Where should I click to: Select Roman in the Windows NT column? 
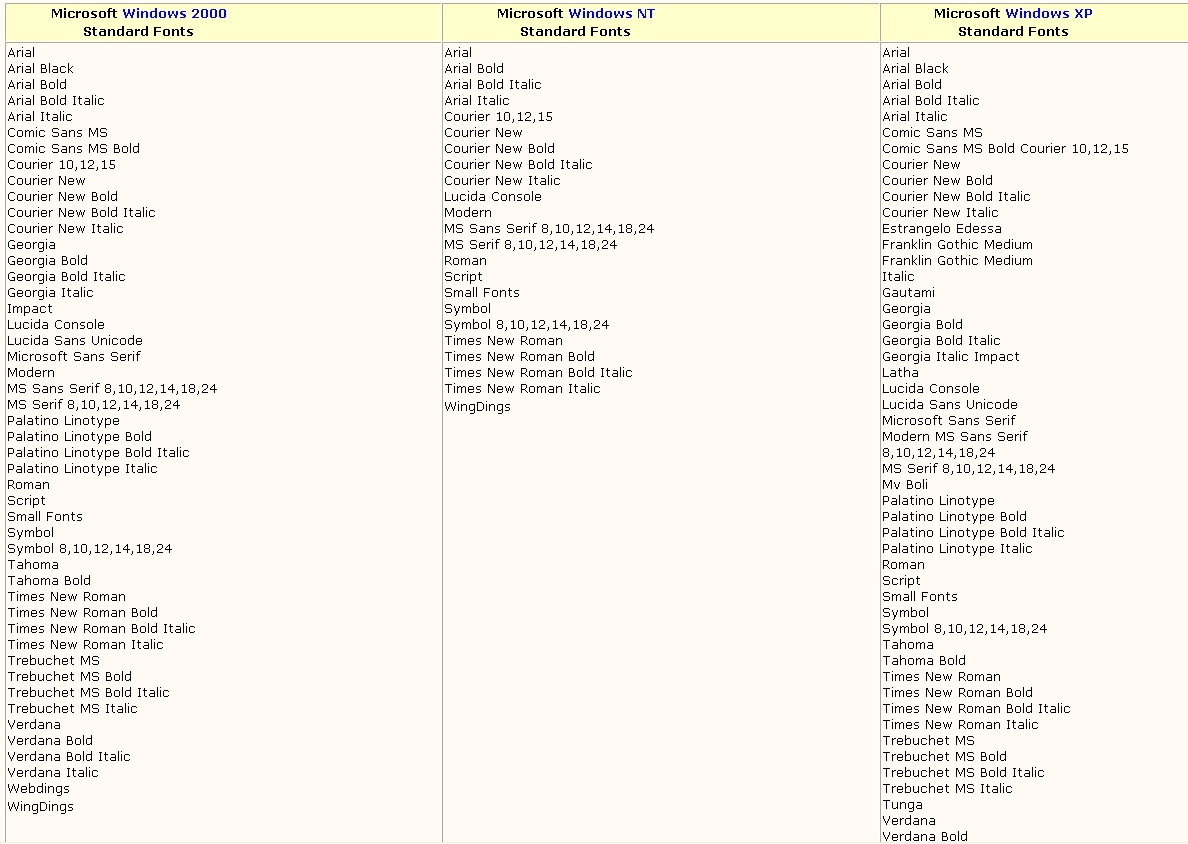[465, 261]
